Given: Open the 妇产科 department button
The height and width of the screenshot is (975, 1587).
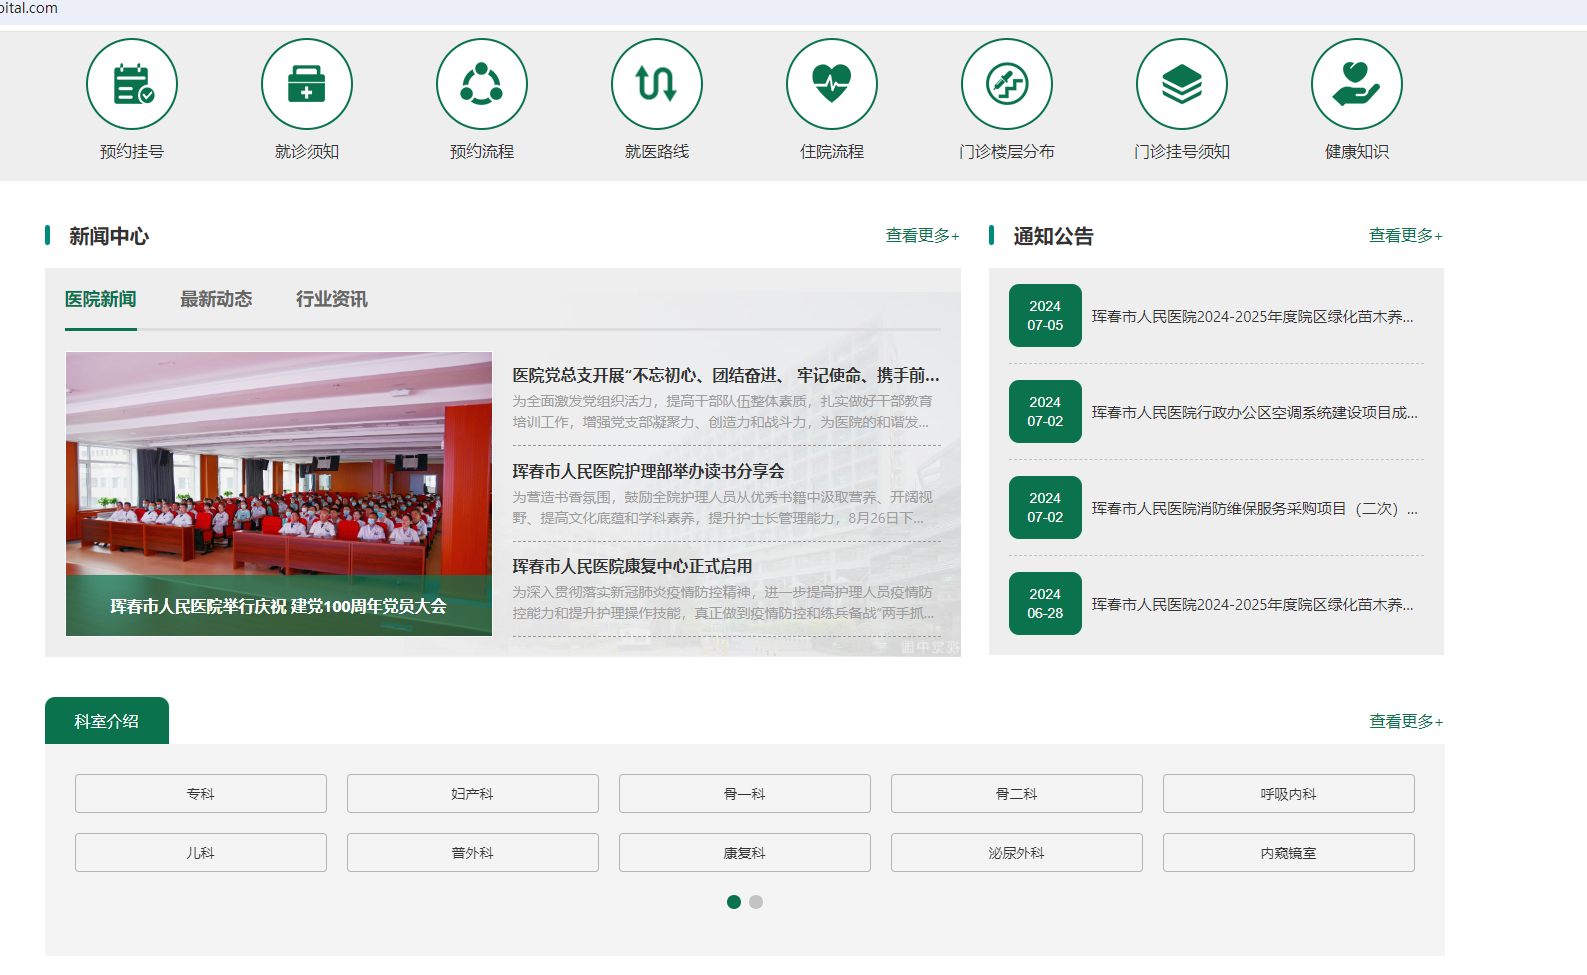Looking at the screenshot, I should coord(473,794).
